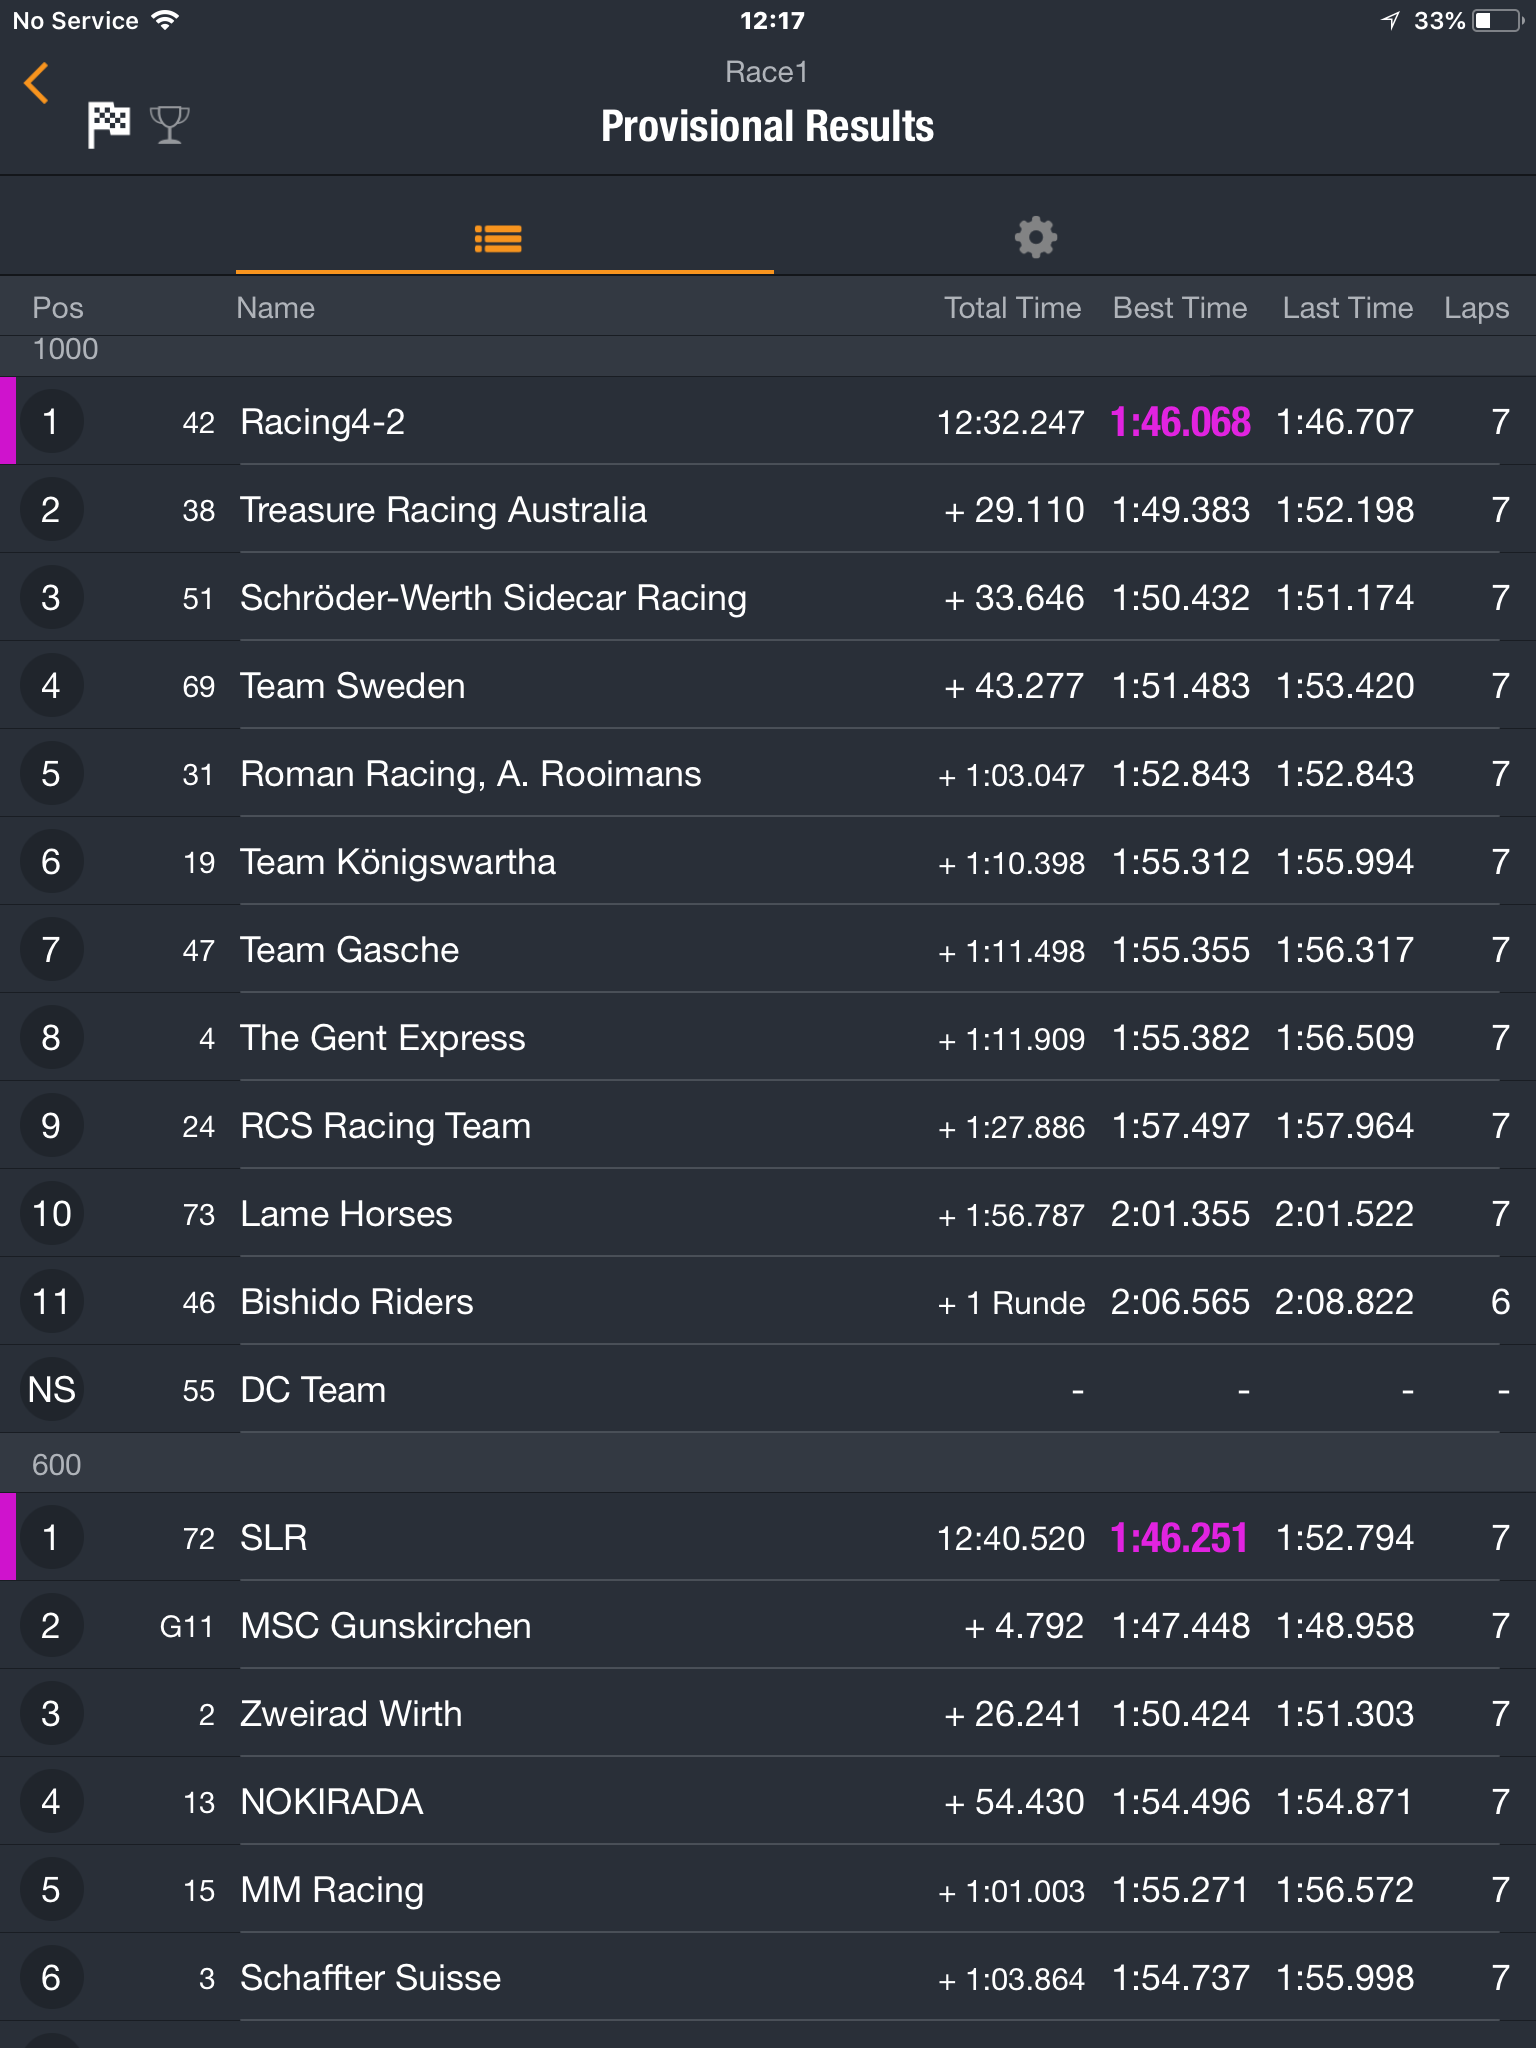Tap the location arrow status icon
Screen dimensions: 1536x2048
pos(1390,20)
